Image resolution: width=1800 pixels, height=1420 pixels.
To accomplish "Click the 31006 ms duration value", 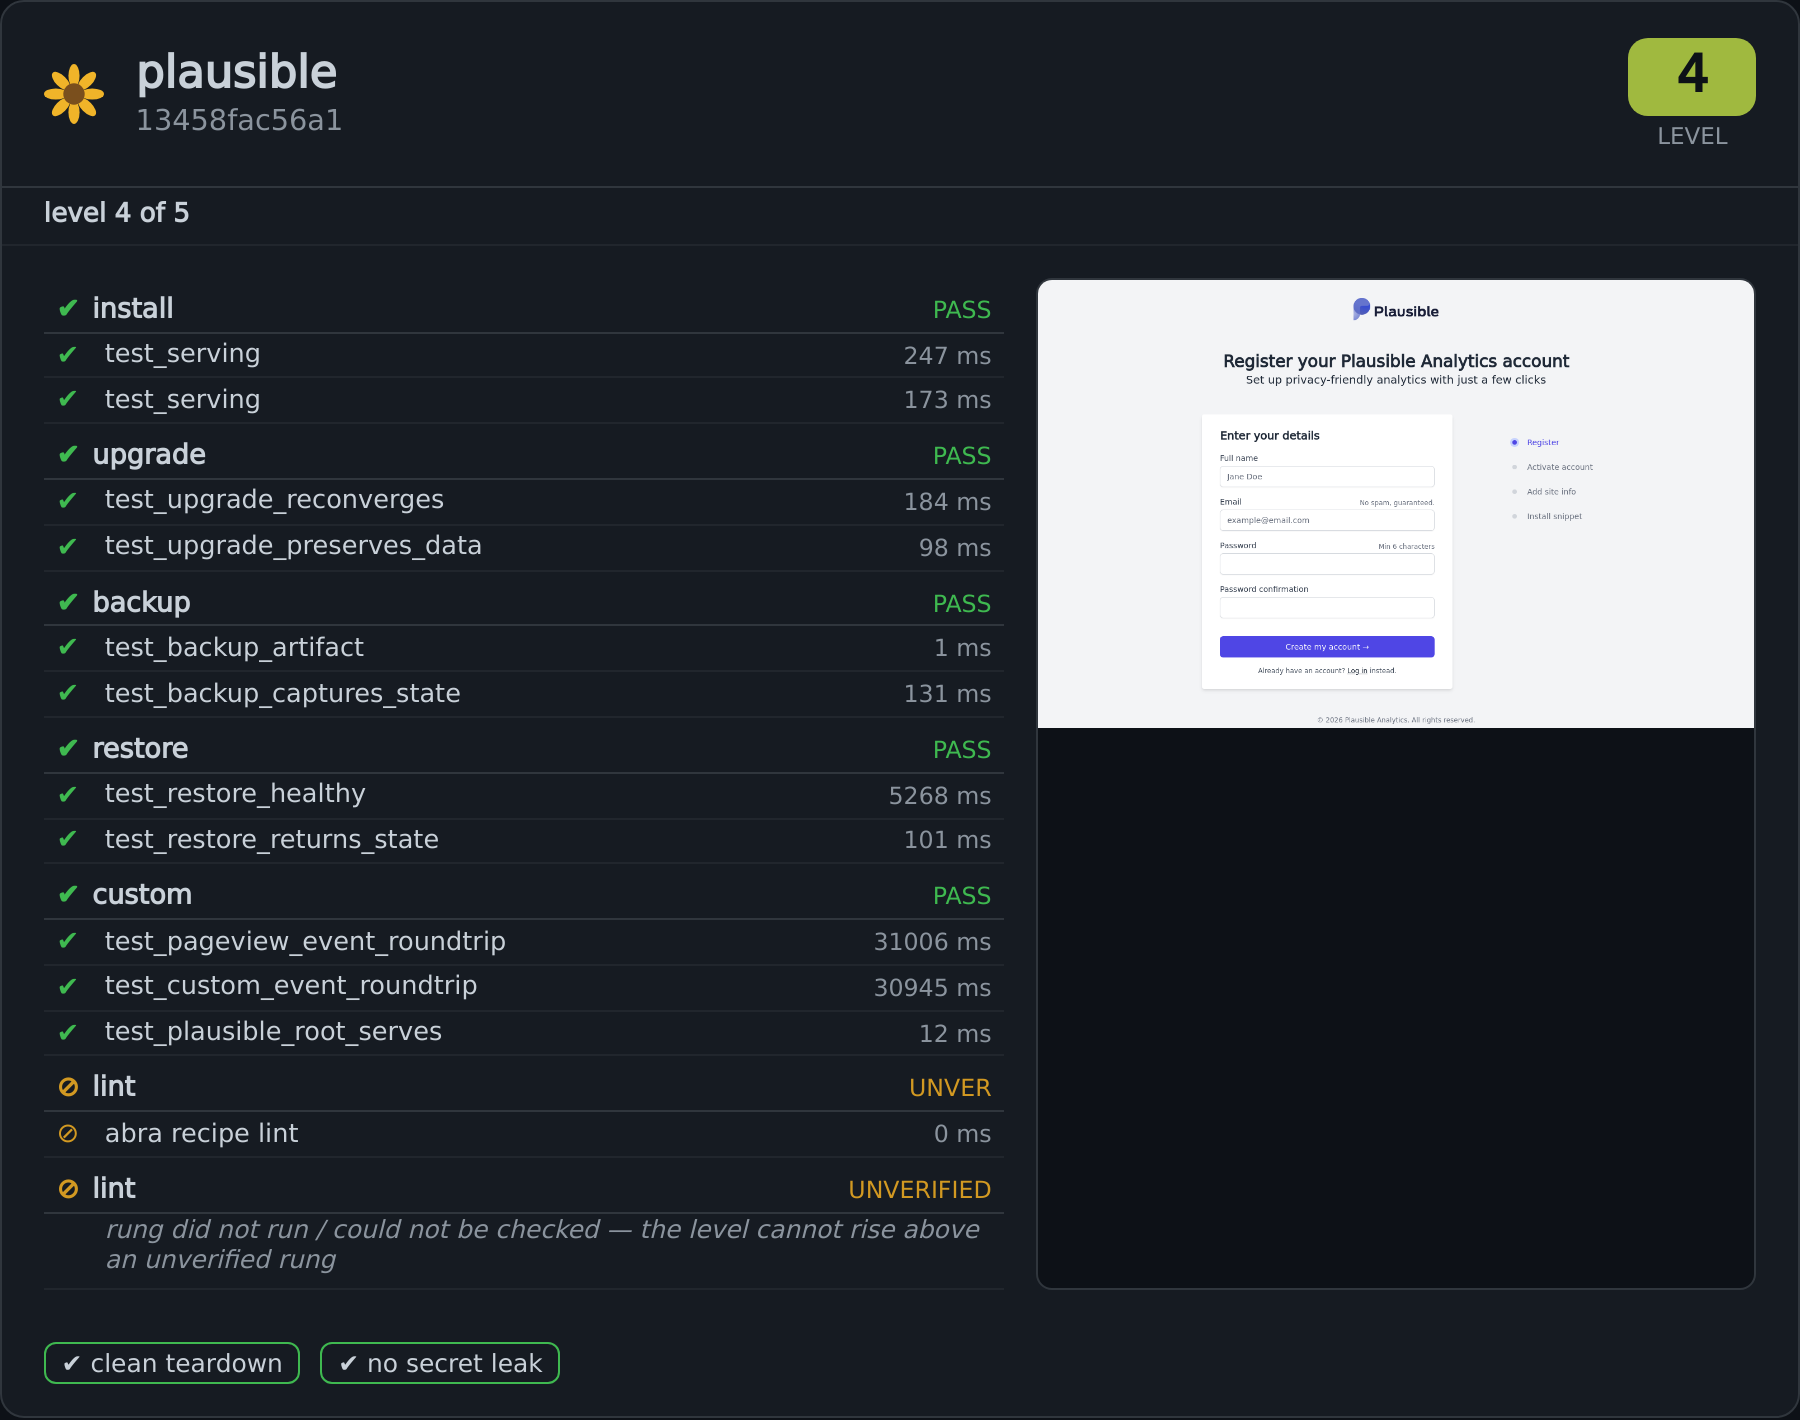I will point(932,942).
